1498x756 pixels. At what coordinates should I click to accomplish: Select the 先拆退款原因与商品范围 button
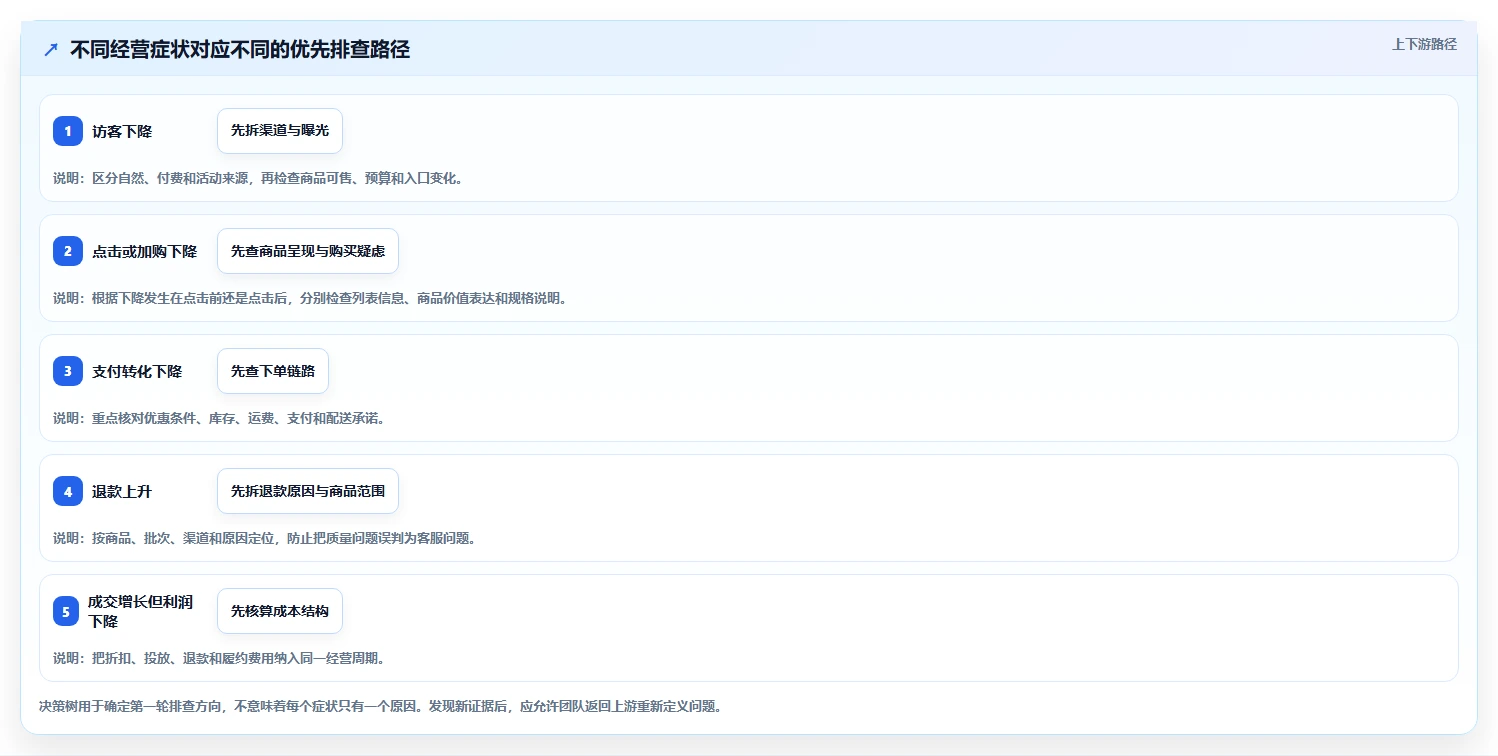308,491
